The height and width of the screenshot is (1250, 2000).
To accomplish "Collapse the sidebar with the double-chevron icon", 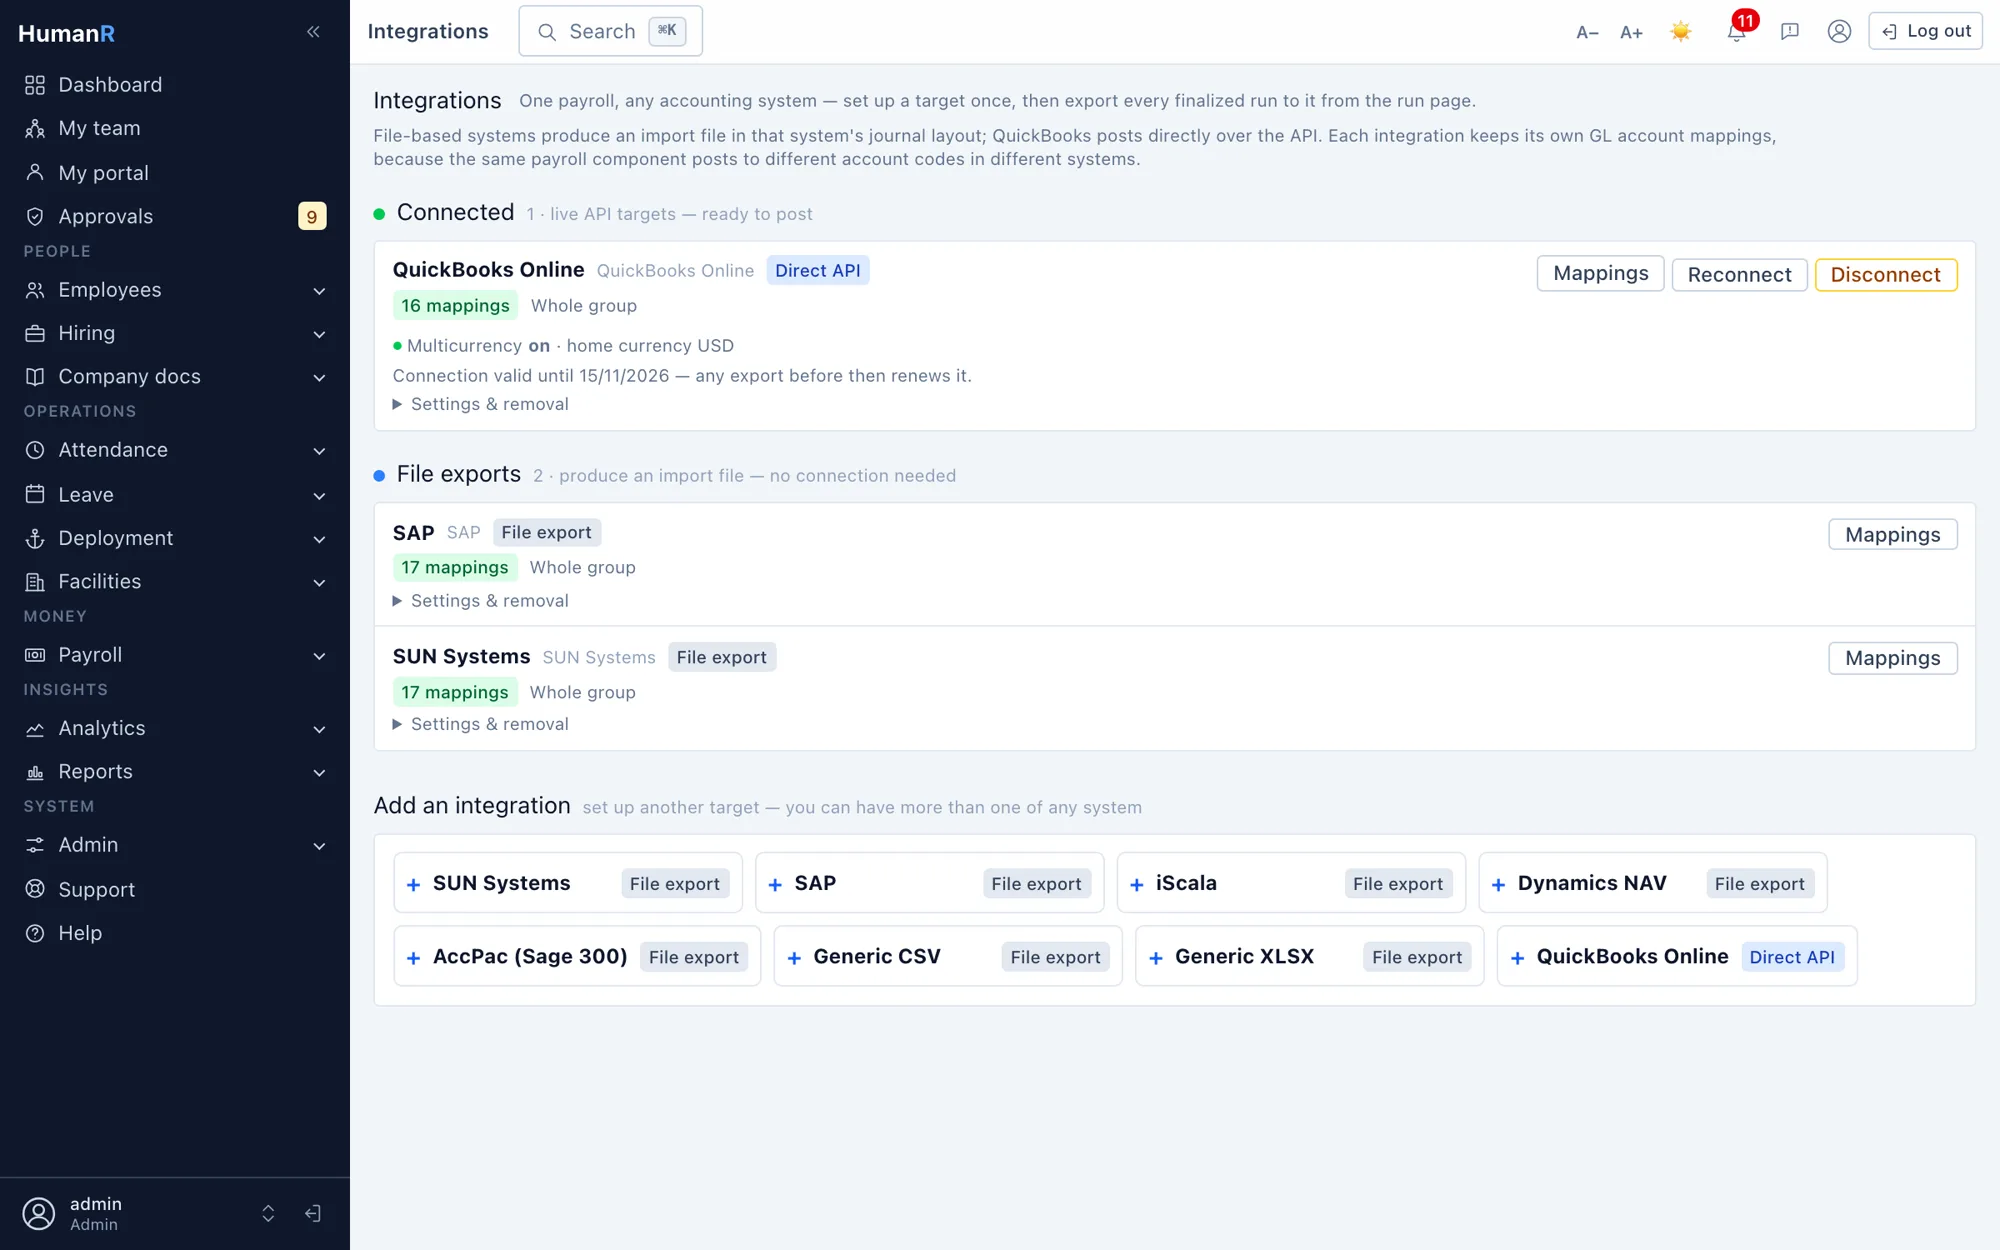I will pos(313,32).
